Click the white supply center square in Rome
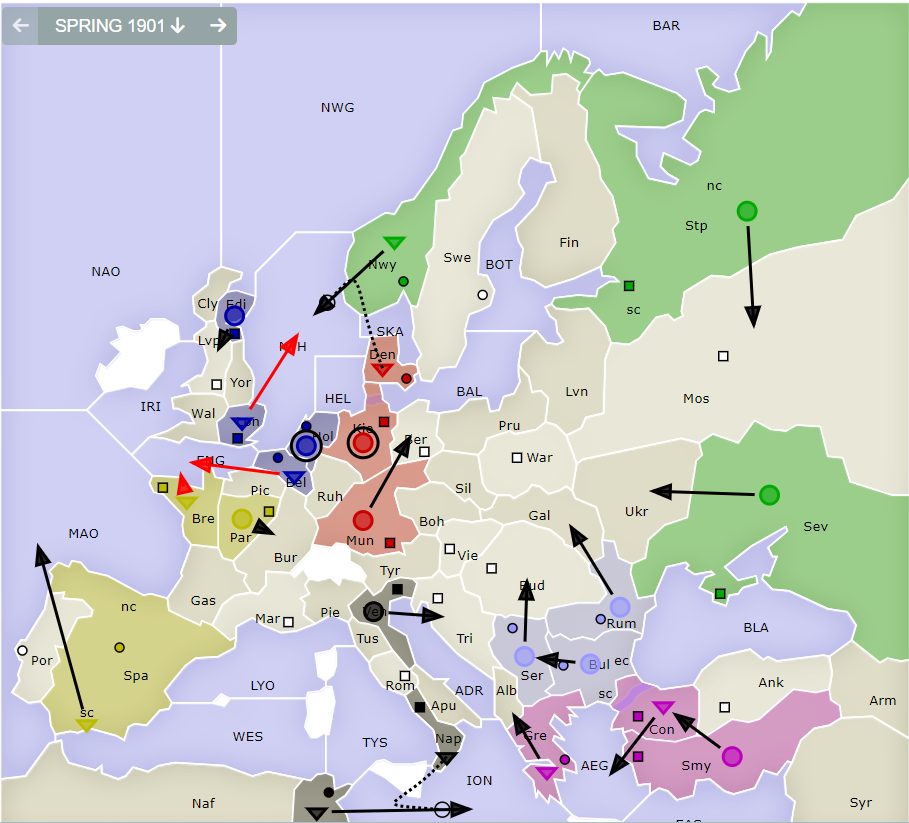Viewport: 909px width, 823px height. tap(405, 676)
